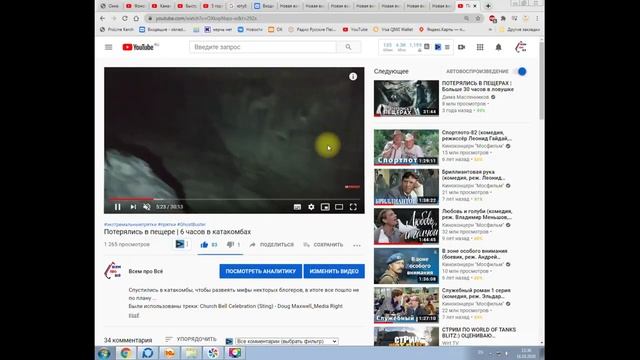
Task: Click Посмотреть аналитику button
Action: pyautogui.click(x=260, y=271)
